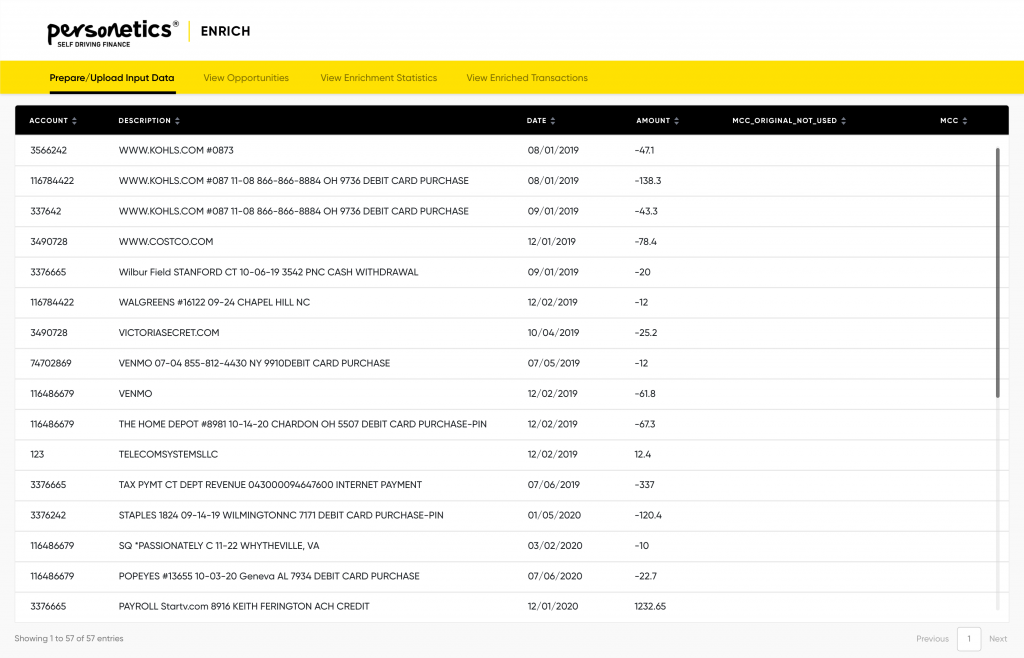Screen dimensions: 1024x658
Task: Click the ENRICH product title
Action: (x=225, y=32)
